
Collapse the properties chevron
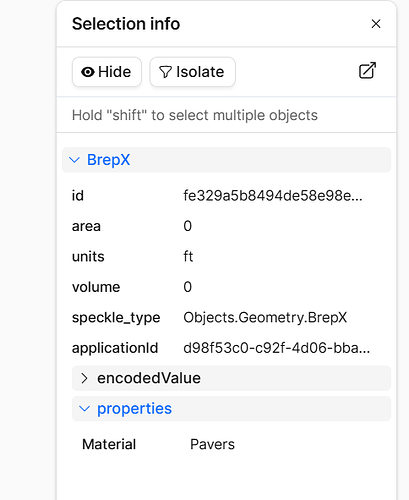pyautogui.click(x=84, y=409)
